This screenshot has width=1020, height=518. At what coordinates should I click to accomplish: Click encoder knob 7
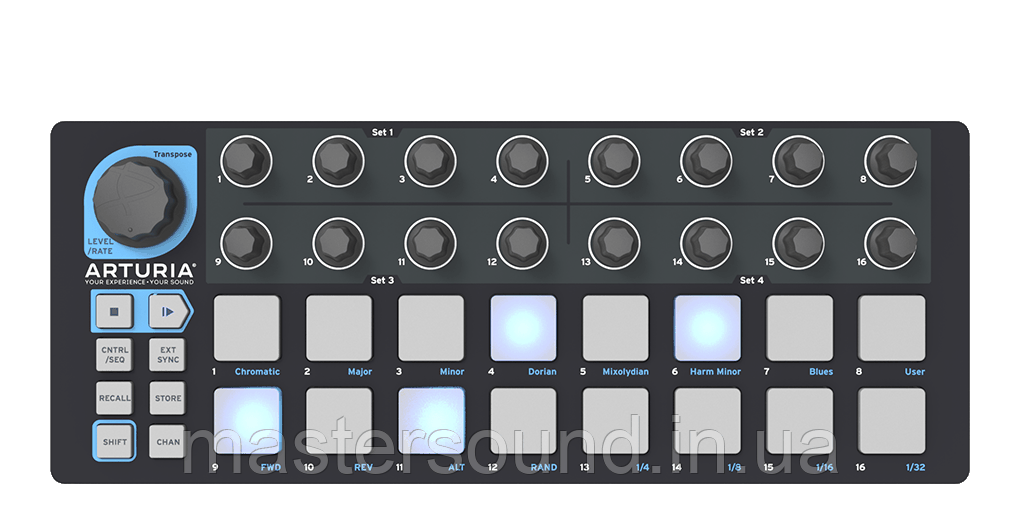799,161
